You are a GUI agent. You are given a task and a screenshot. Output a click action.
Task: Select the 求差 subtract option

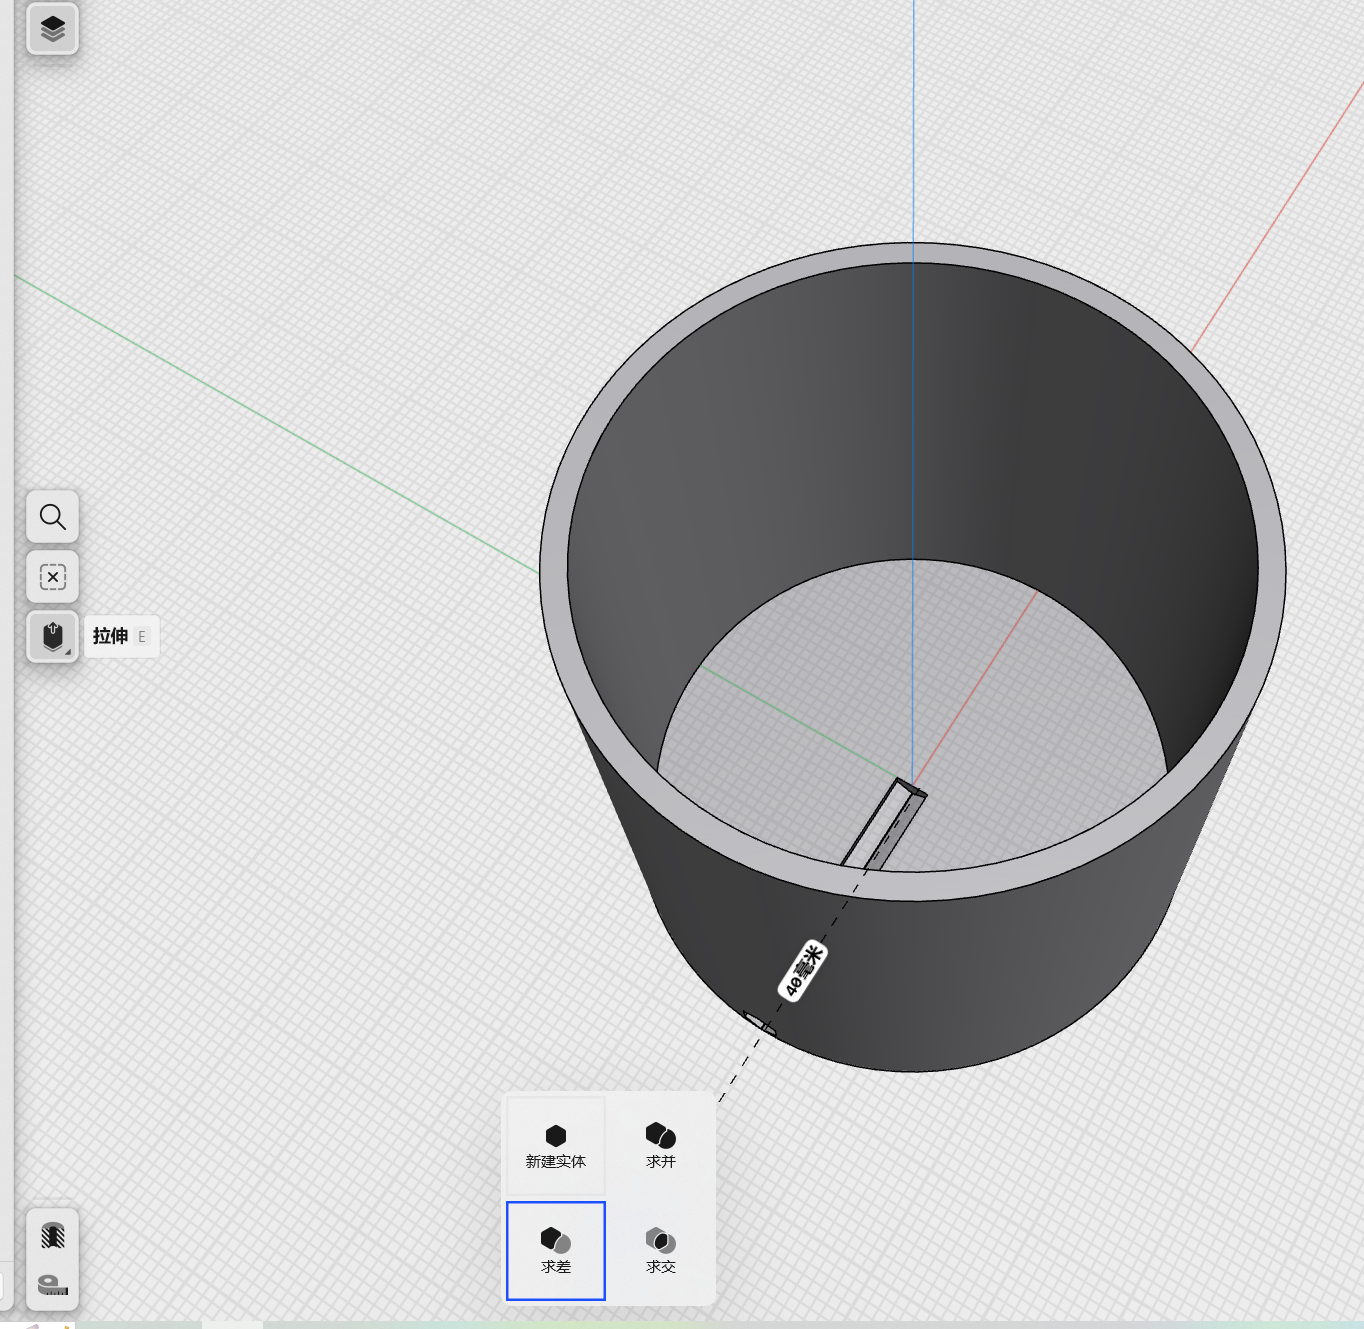coord(556,1251)
